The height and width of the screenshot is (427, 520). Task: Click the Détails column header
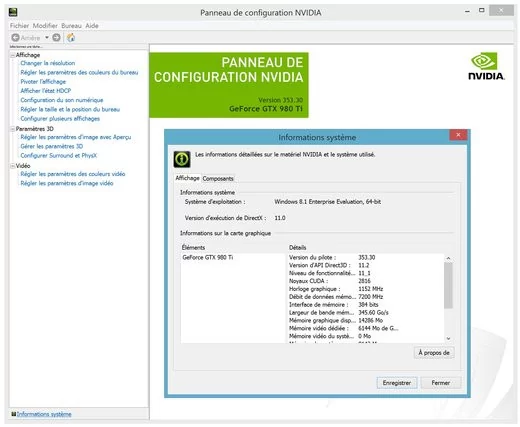pyautogui.click(x=298, y=247)
